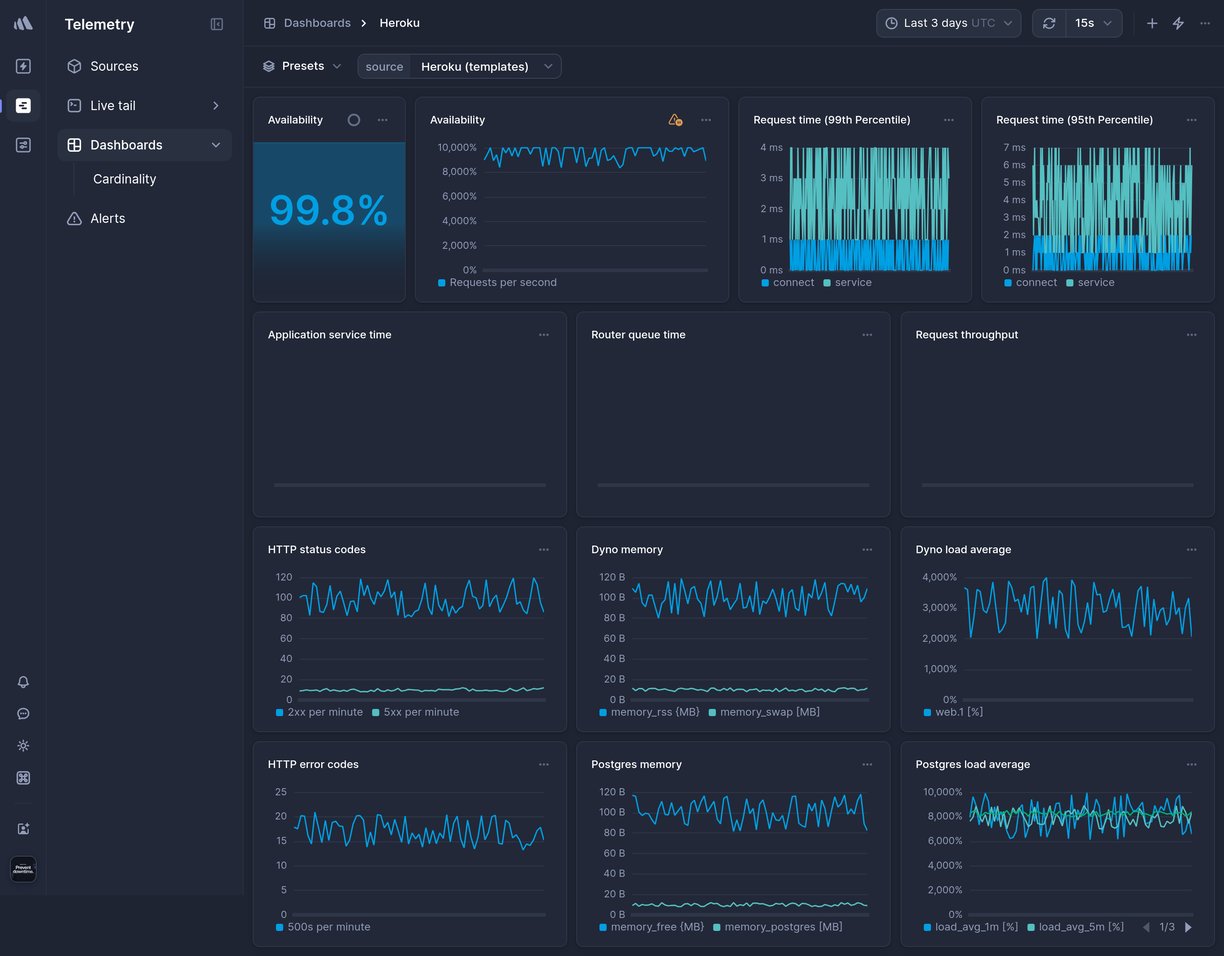
Task: Open options for Dyno memory chart
Action: coord(867,550)
